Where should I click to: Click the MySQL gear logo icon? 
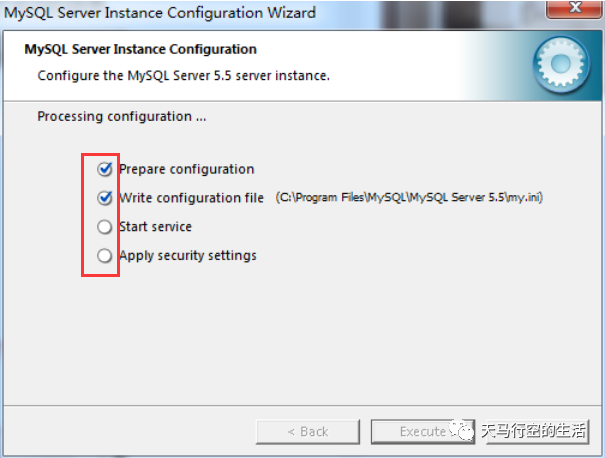point(559,65)
